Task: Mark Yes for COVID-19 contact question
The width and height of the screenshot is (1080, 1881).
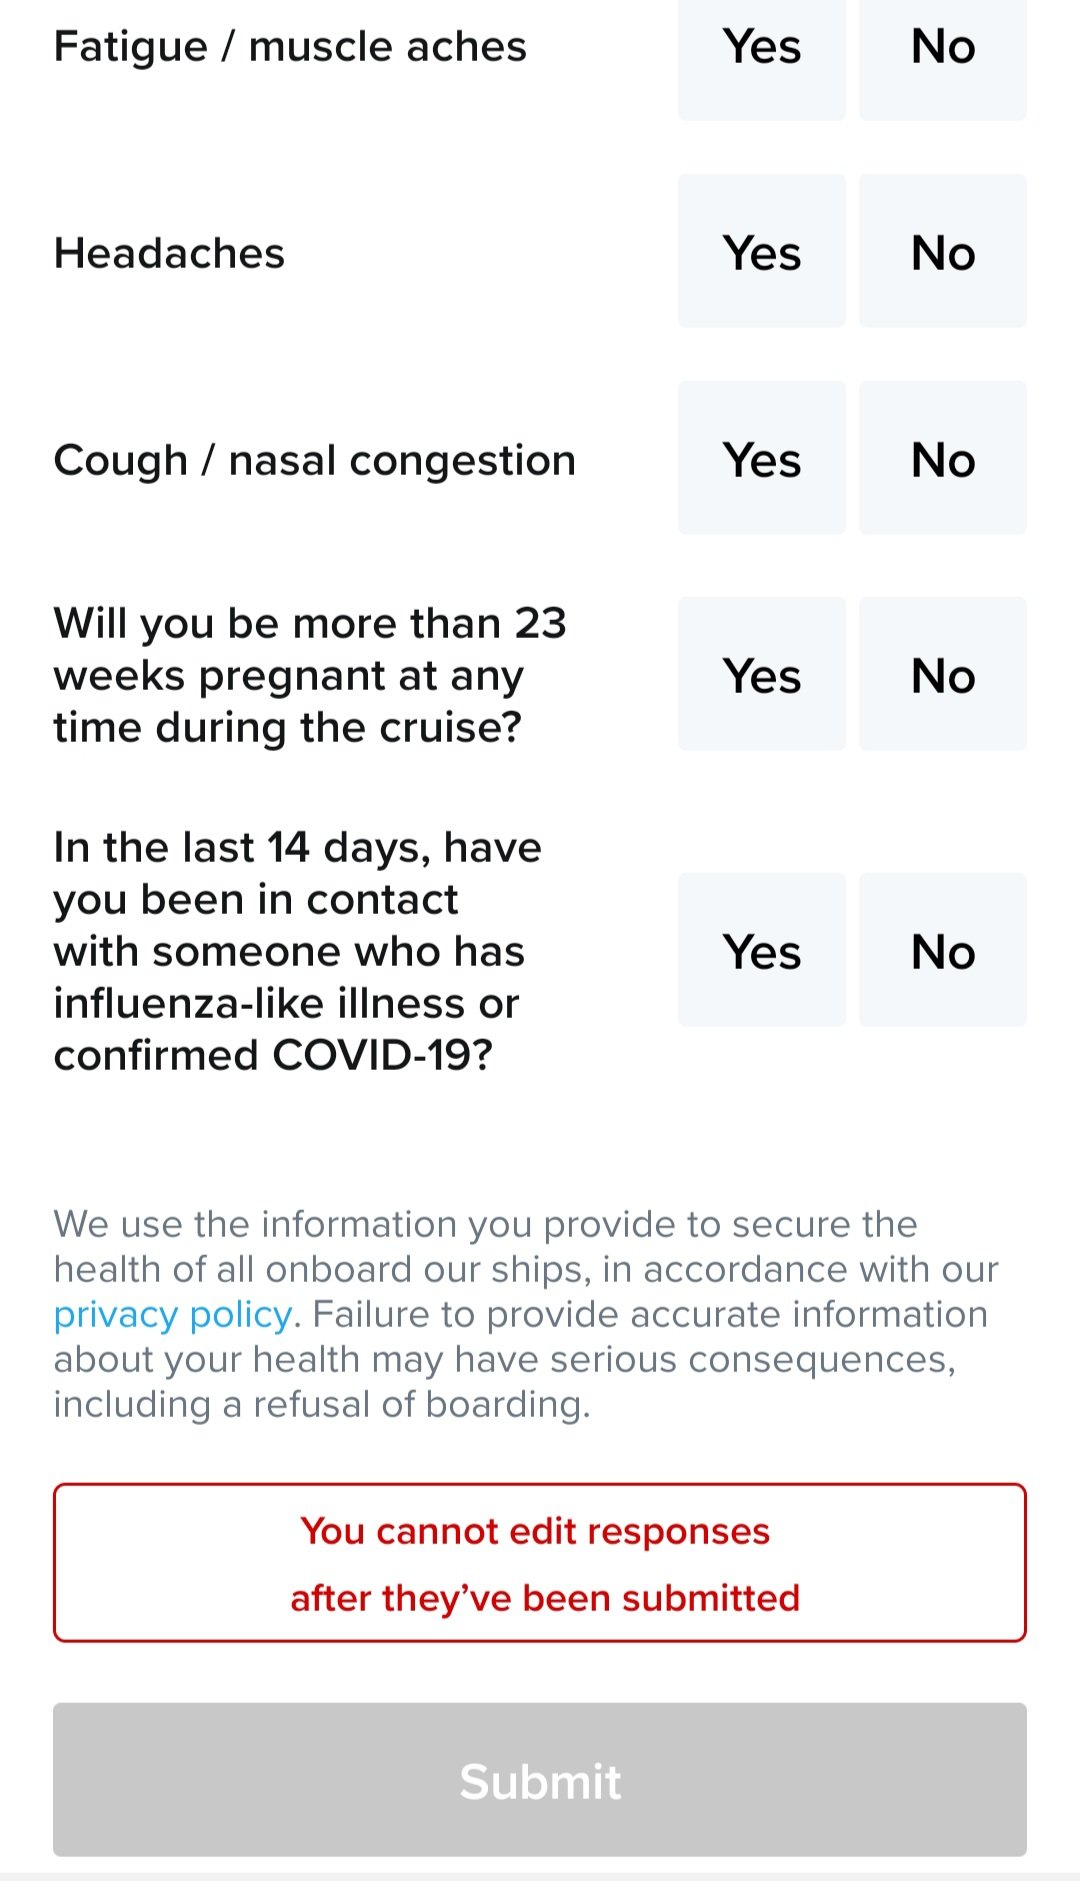Action: (x=762, y=950)
